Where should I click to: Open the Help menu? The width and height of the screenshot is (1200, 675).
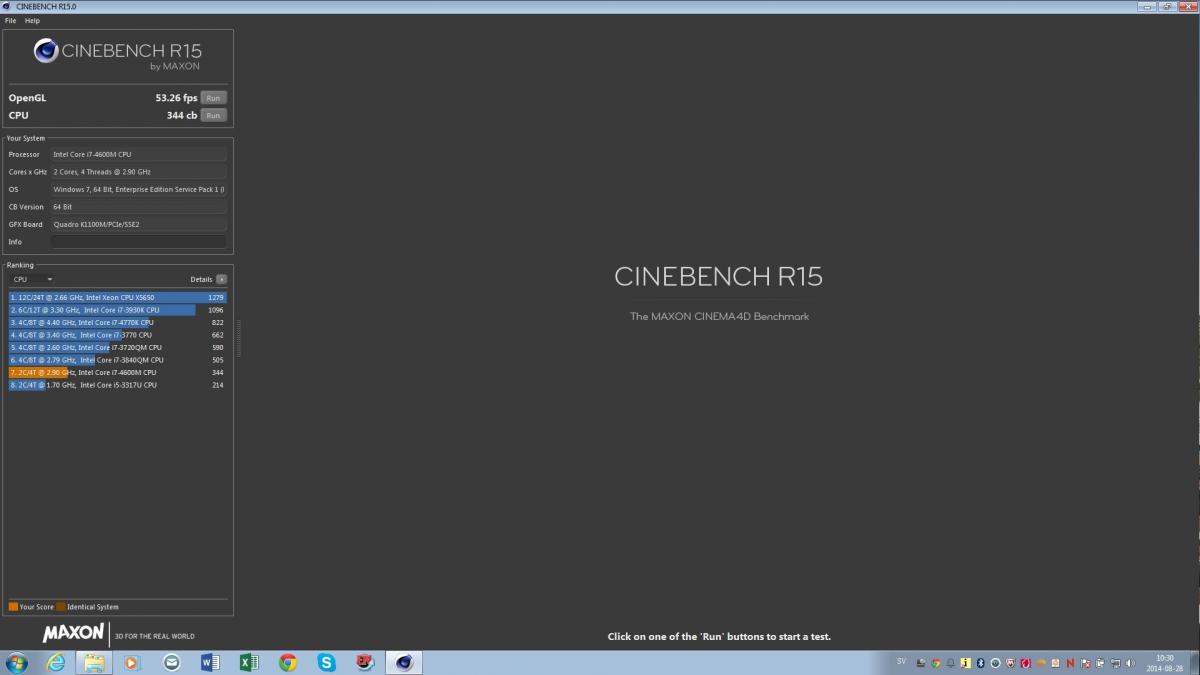tap(32, 20)
